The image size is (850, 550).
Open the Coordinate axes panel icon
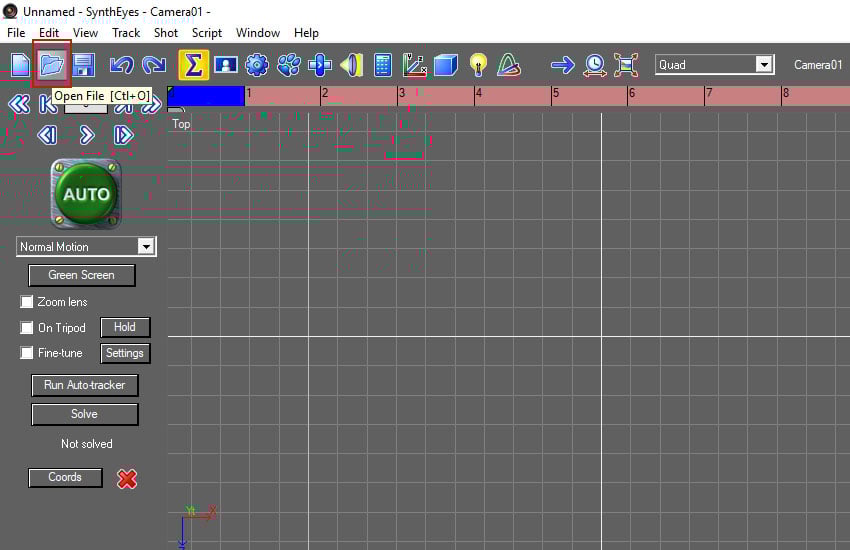[x=414, y=65]
